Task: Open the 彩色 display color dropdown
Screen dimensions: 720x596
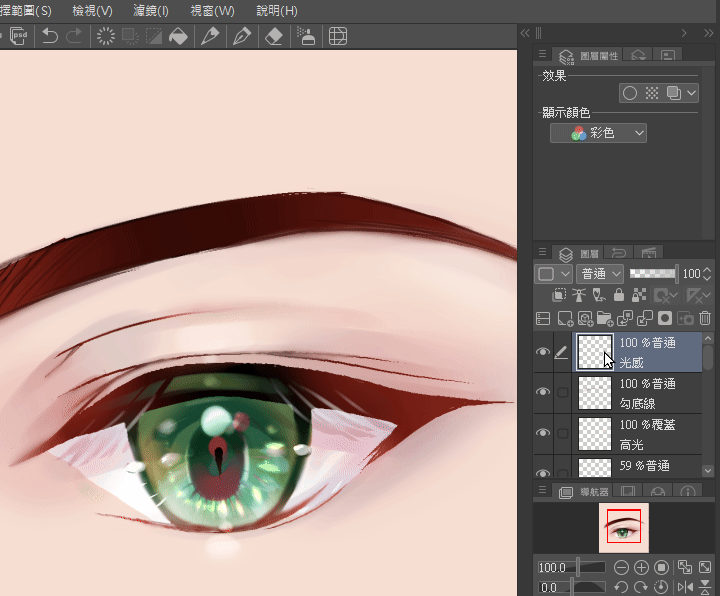Action: [x=598, y=133]
